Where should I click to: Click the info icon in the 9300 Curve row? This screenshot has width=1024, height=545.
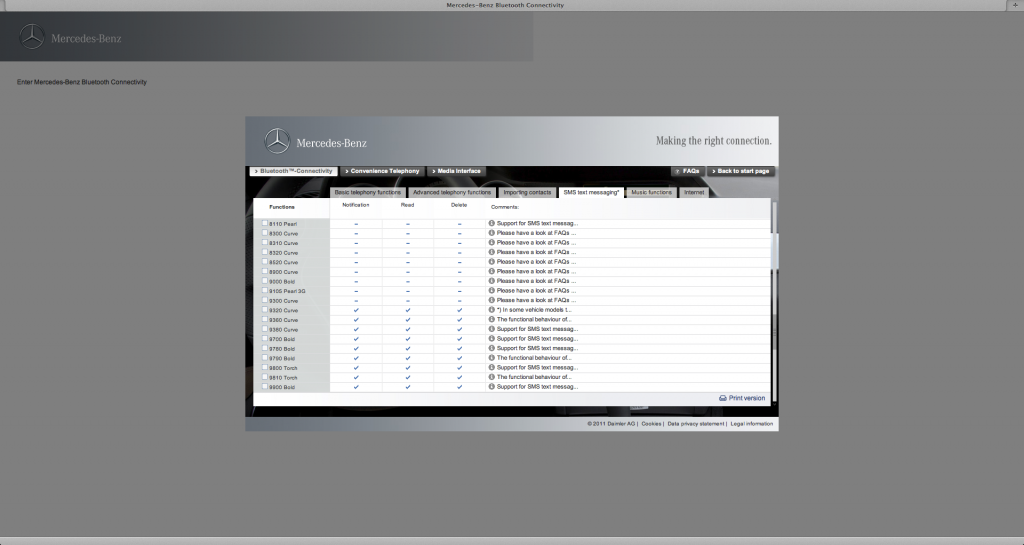tap(492, 300)
